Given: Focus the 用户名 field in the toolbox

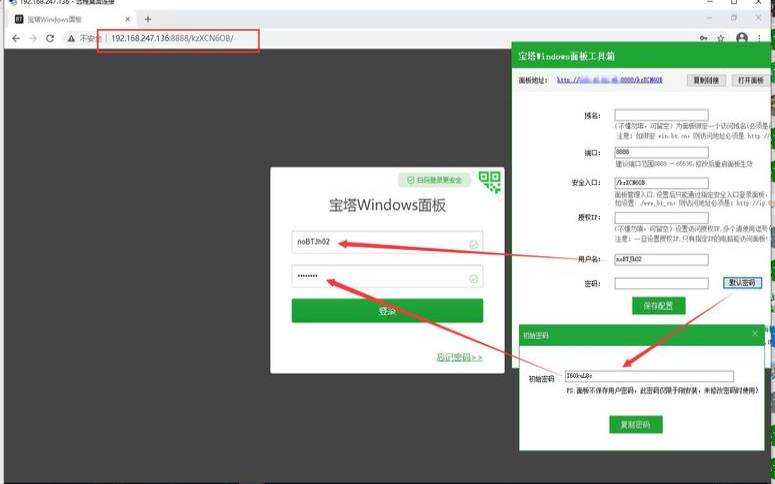Looking at the screenshot, I should [661, 259].
